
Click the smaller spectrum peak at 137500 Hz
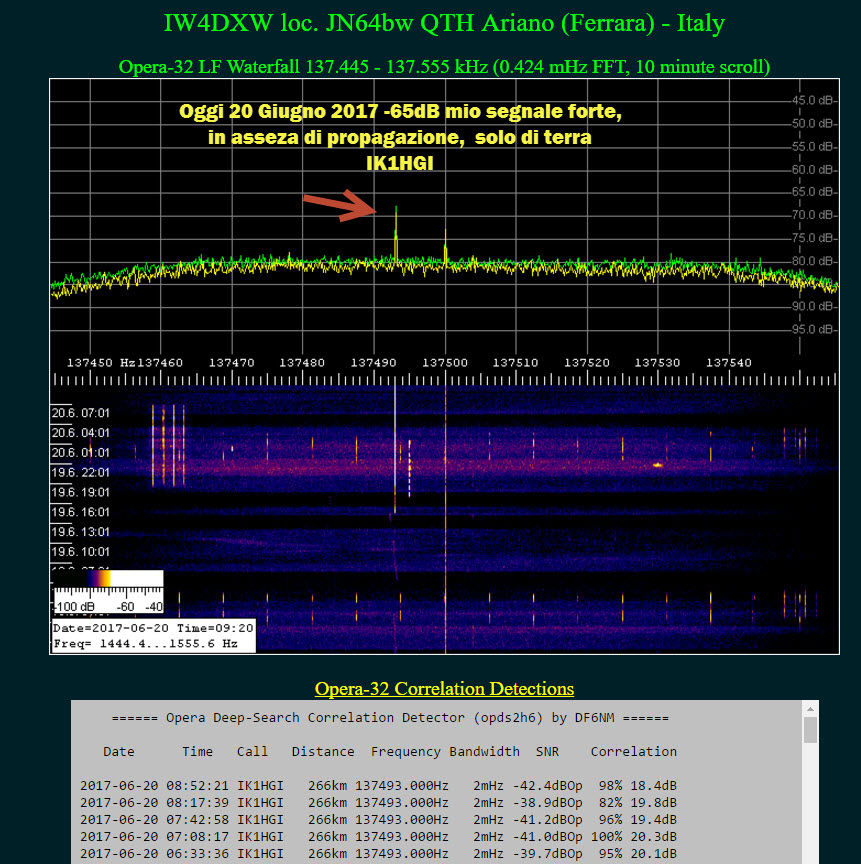click(x=445, y=245)
